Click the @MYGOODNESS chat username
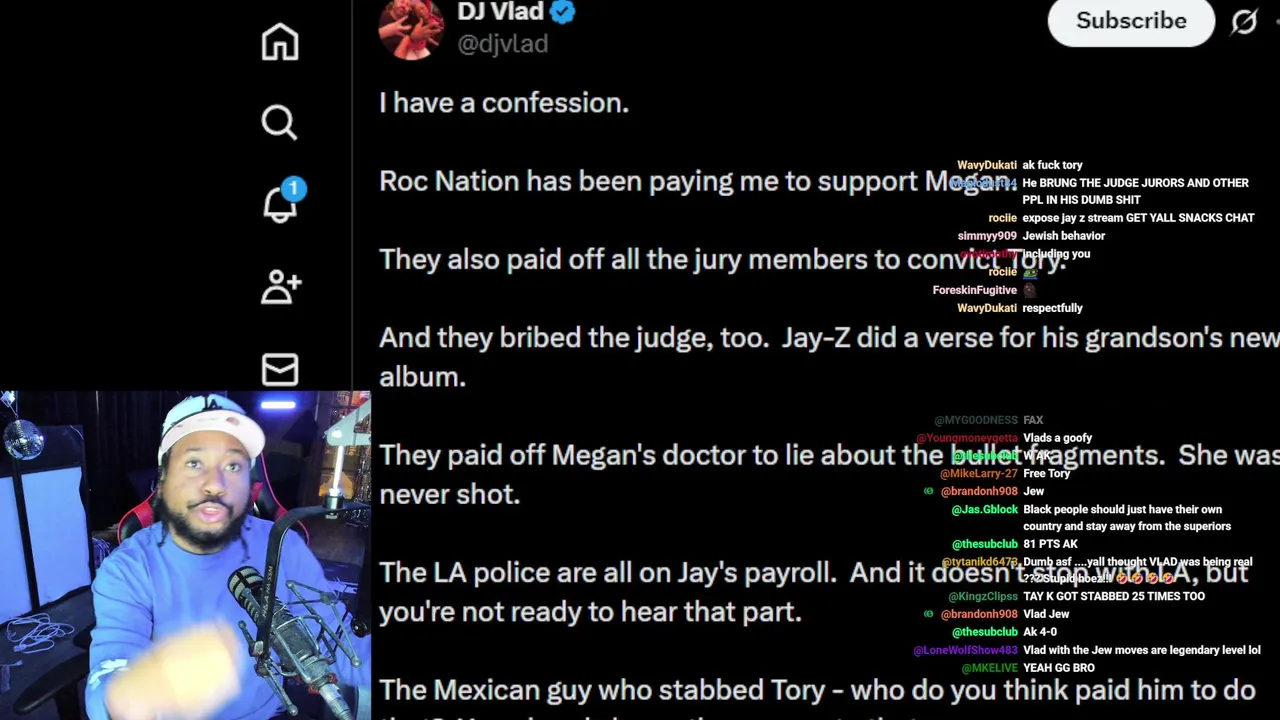The height and width of the screenshot is (720, 1280). click(x=975, y=420)
